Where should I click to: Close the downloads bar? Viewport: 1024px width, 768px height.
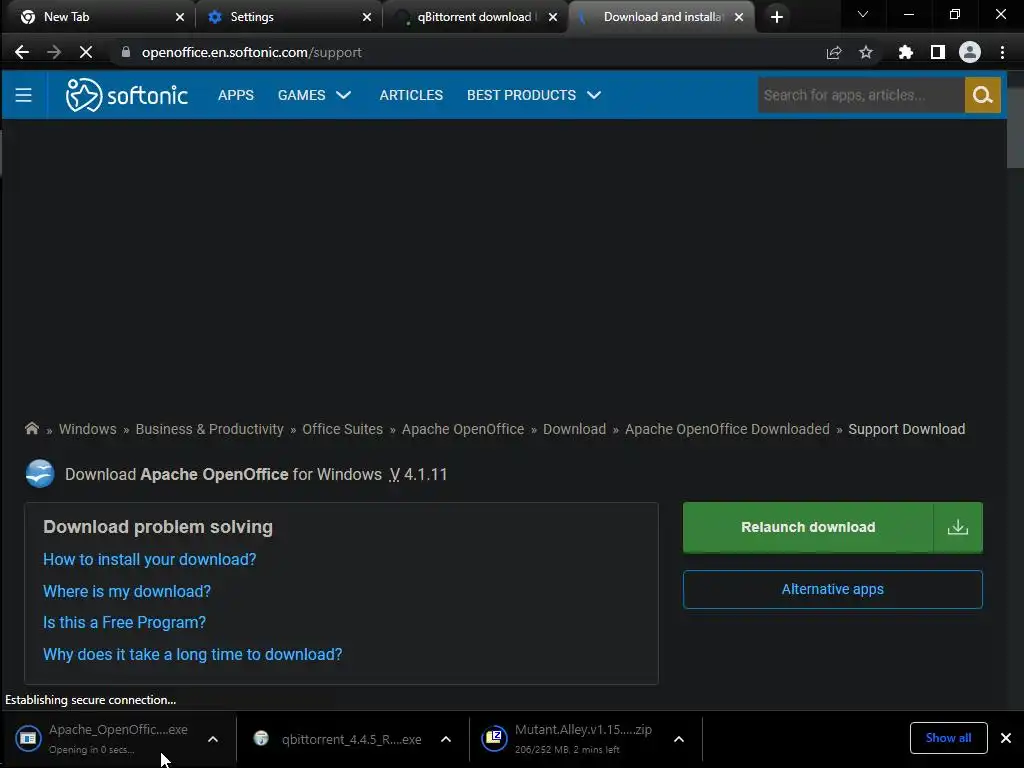coord(1006,738)
